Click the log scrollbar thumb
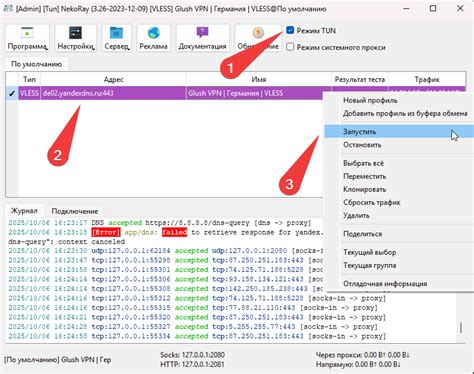The height and width of the screenshot is (374, 474). (x=461, y=327)
